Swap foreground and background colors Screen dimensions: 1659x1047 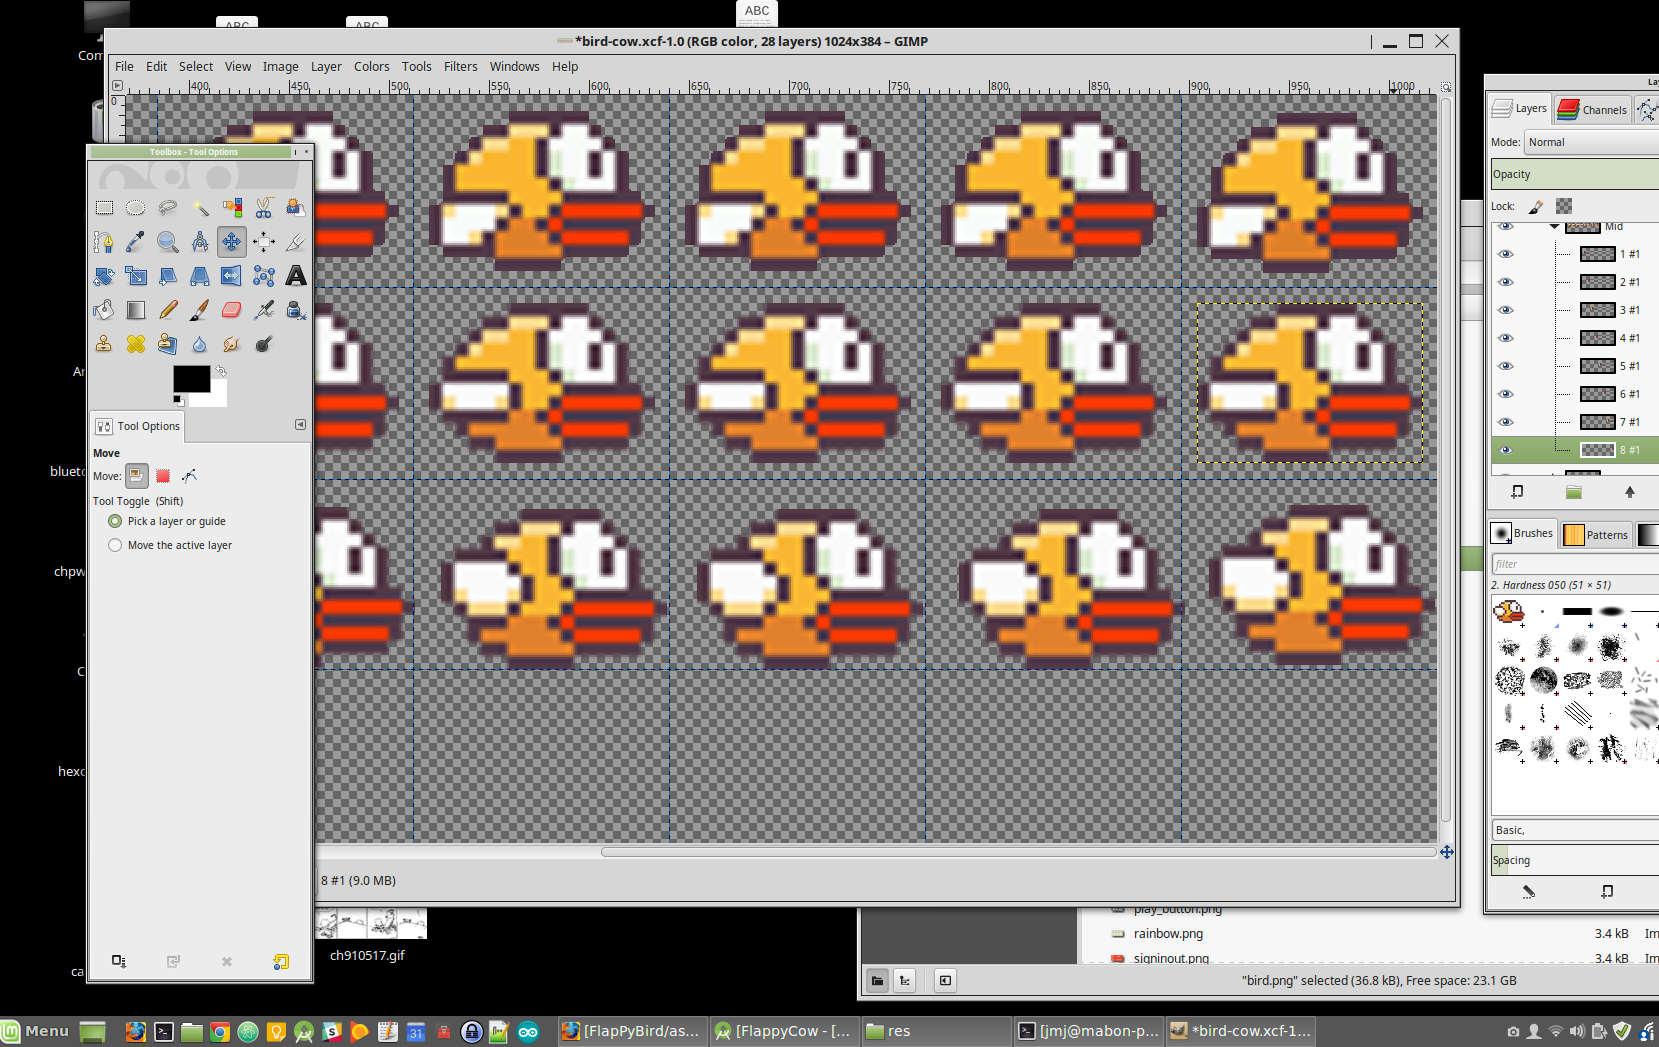pos(220,370)
